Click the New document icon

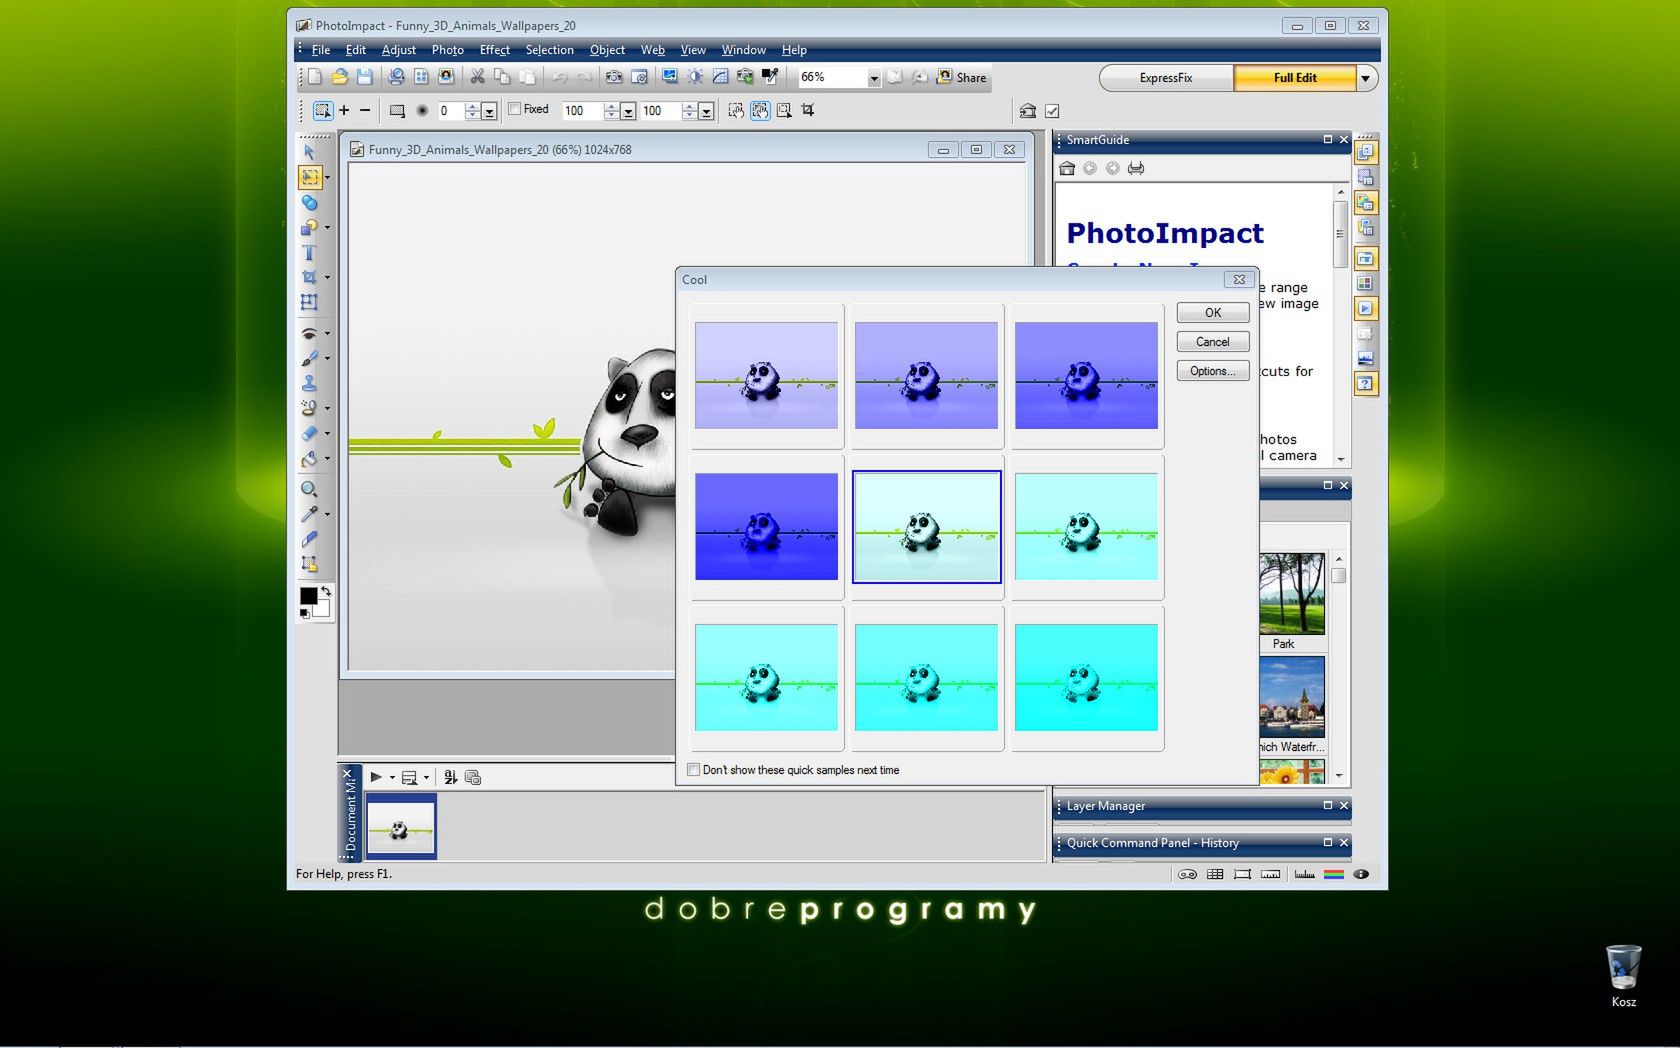click(x=314, y=77)
